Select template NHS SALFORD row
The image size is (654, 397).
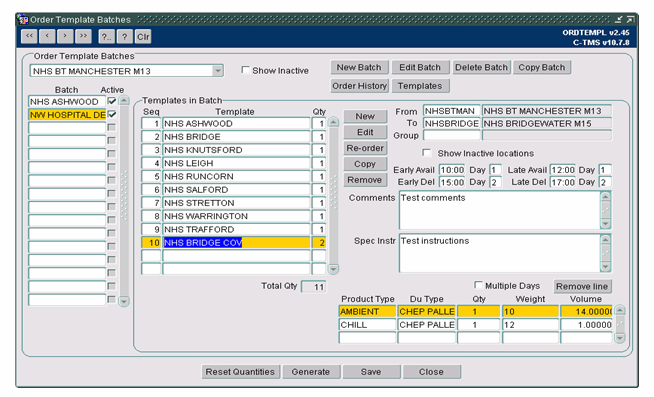pos(236,189)
